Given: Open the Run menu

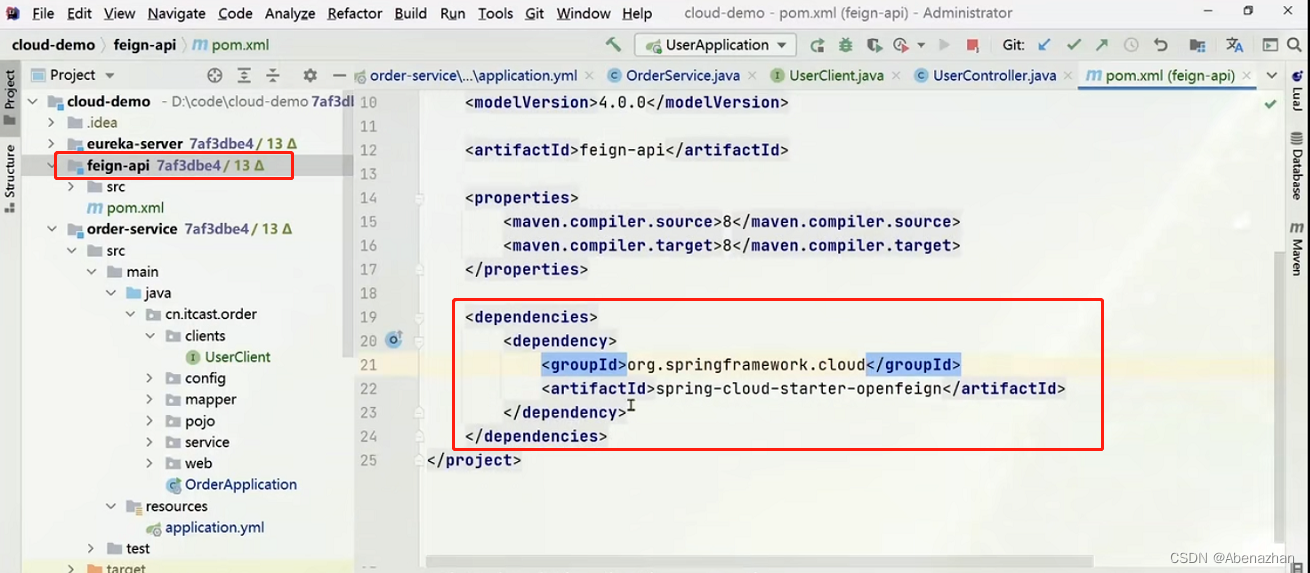Looking at the screenshot, I should click(x=452, y=13).
